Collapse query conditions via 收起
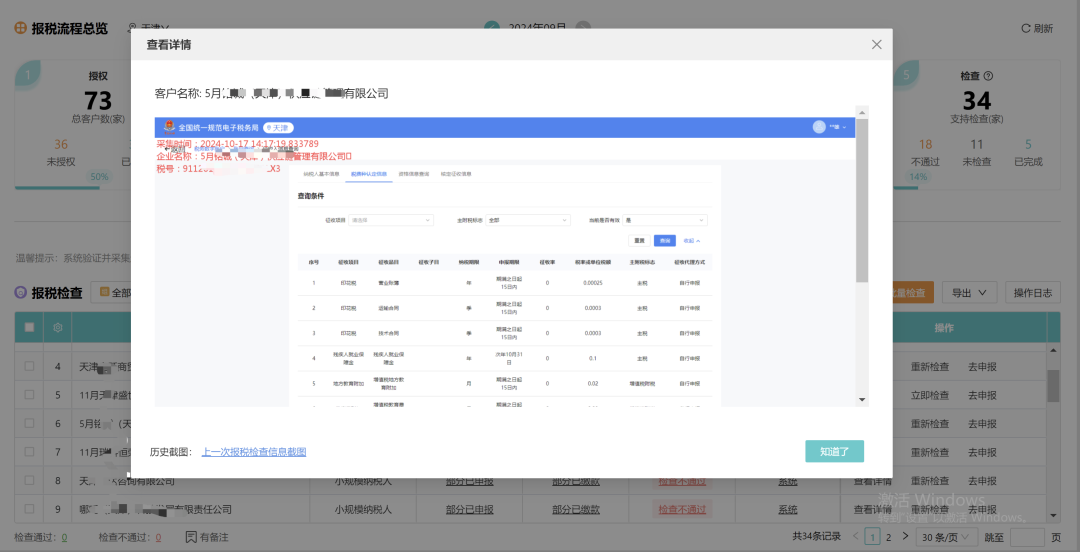The height and width of the screenshot is (552, 1080). pos(692,241)
